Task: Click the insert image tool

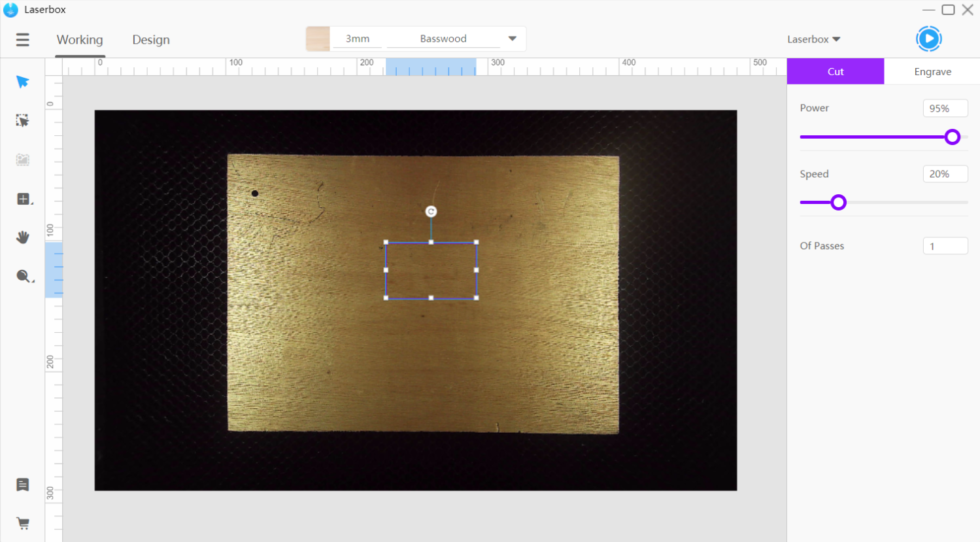Action: (x=23, y=160)
